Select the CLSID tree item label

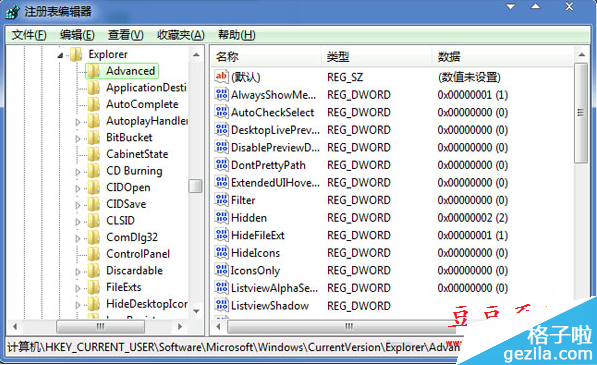pyautogui.click(x=120, y=220)
